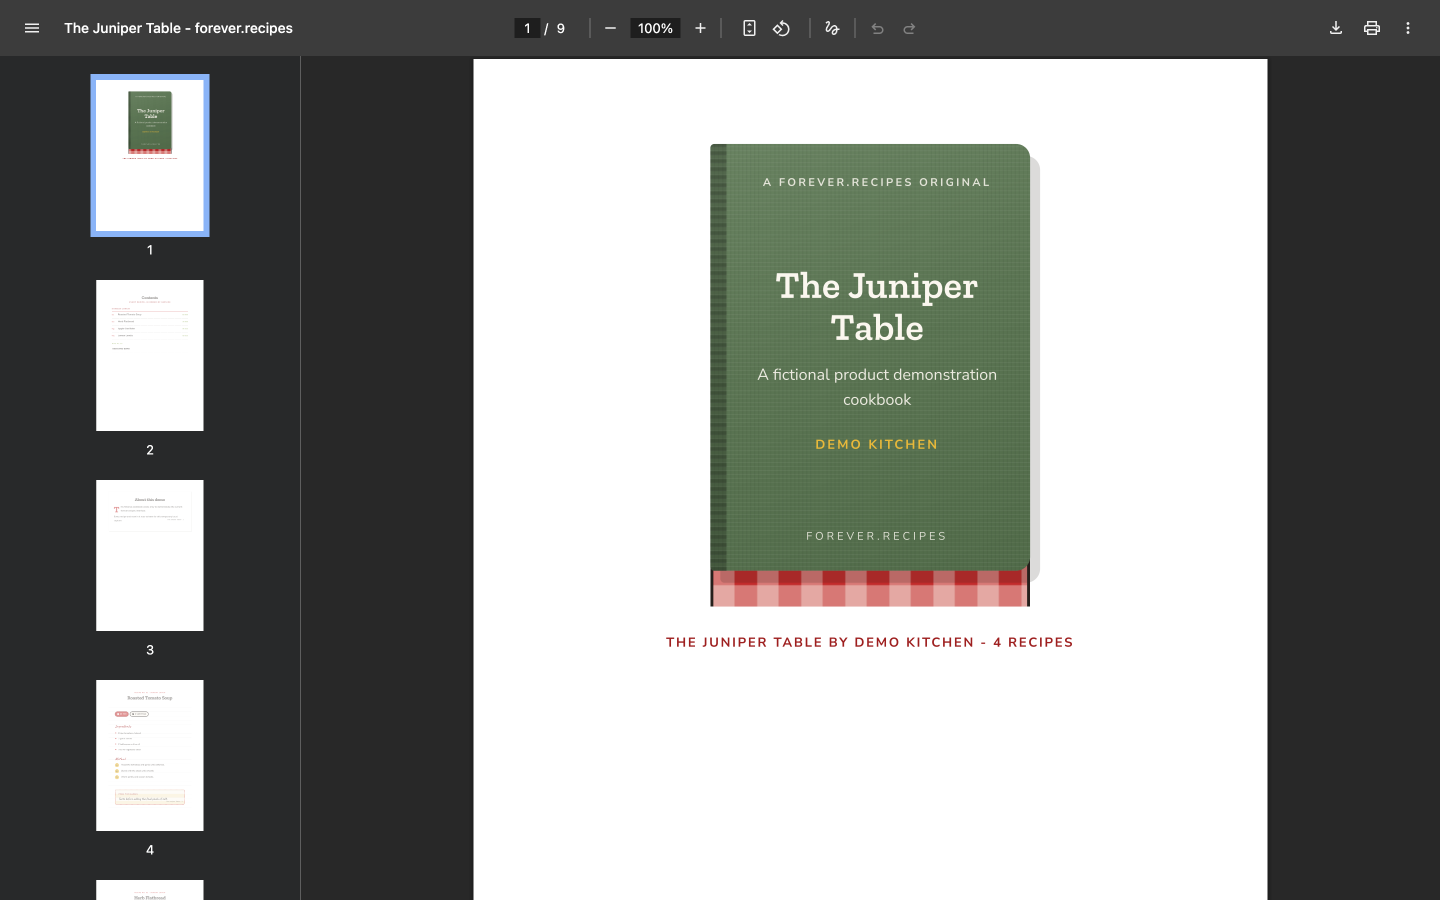Download the PDF file
Viewport: 1440px width, 900px height.
[x=1336, y=28]
